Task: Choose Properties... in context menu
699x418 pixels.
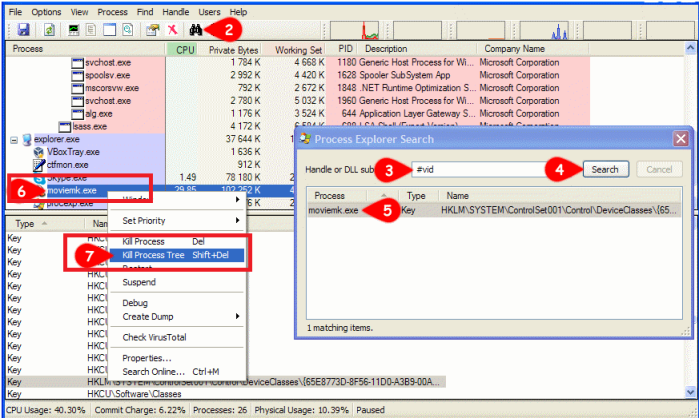Action: [x=177, y=358]
